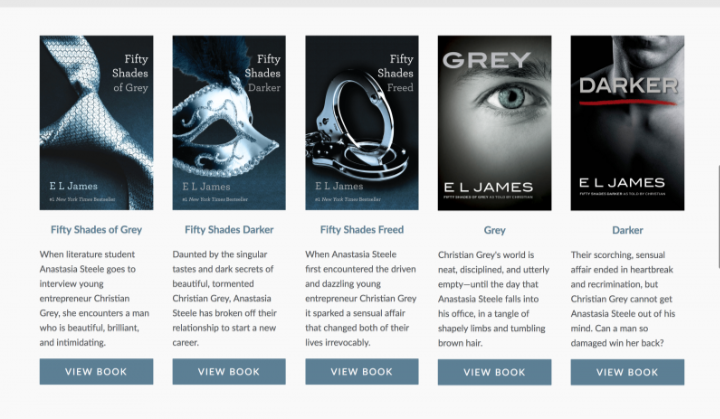View Book for Fifty Shades of Grey
This screenshot has height=419, width=720.
coord(96,372)
